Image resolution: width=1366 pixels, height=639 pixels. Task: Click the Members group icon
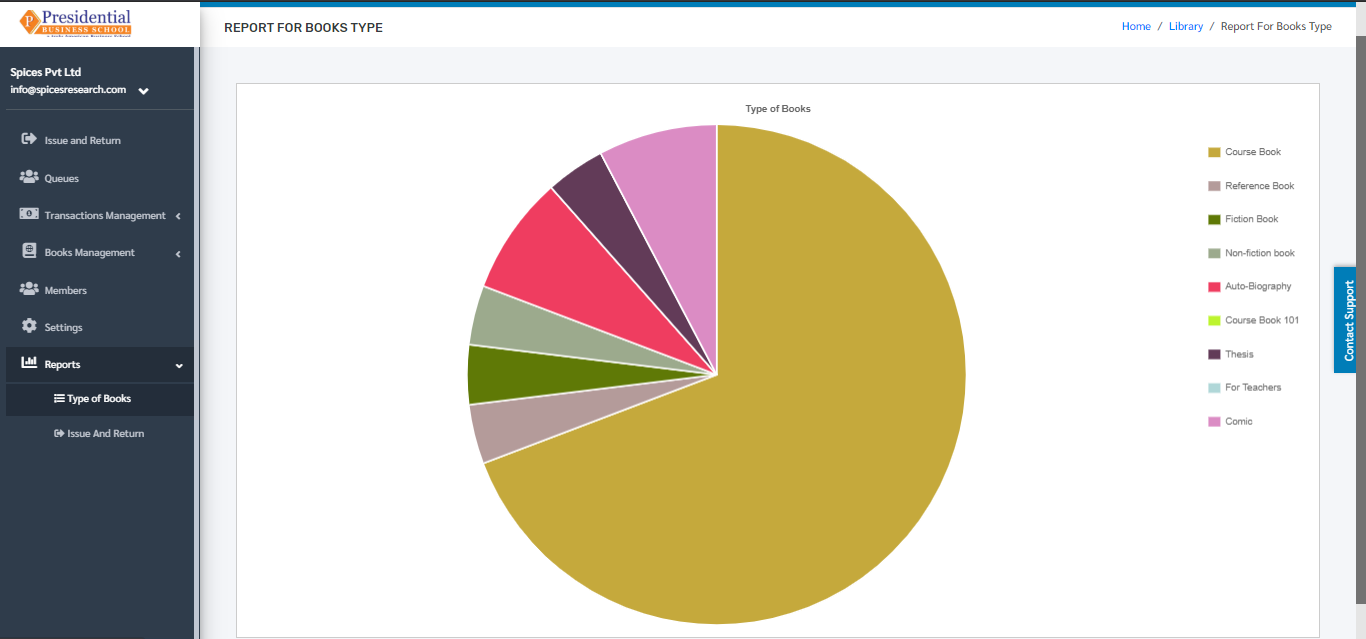click(29, 289)
